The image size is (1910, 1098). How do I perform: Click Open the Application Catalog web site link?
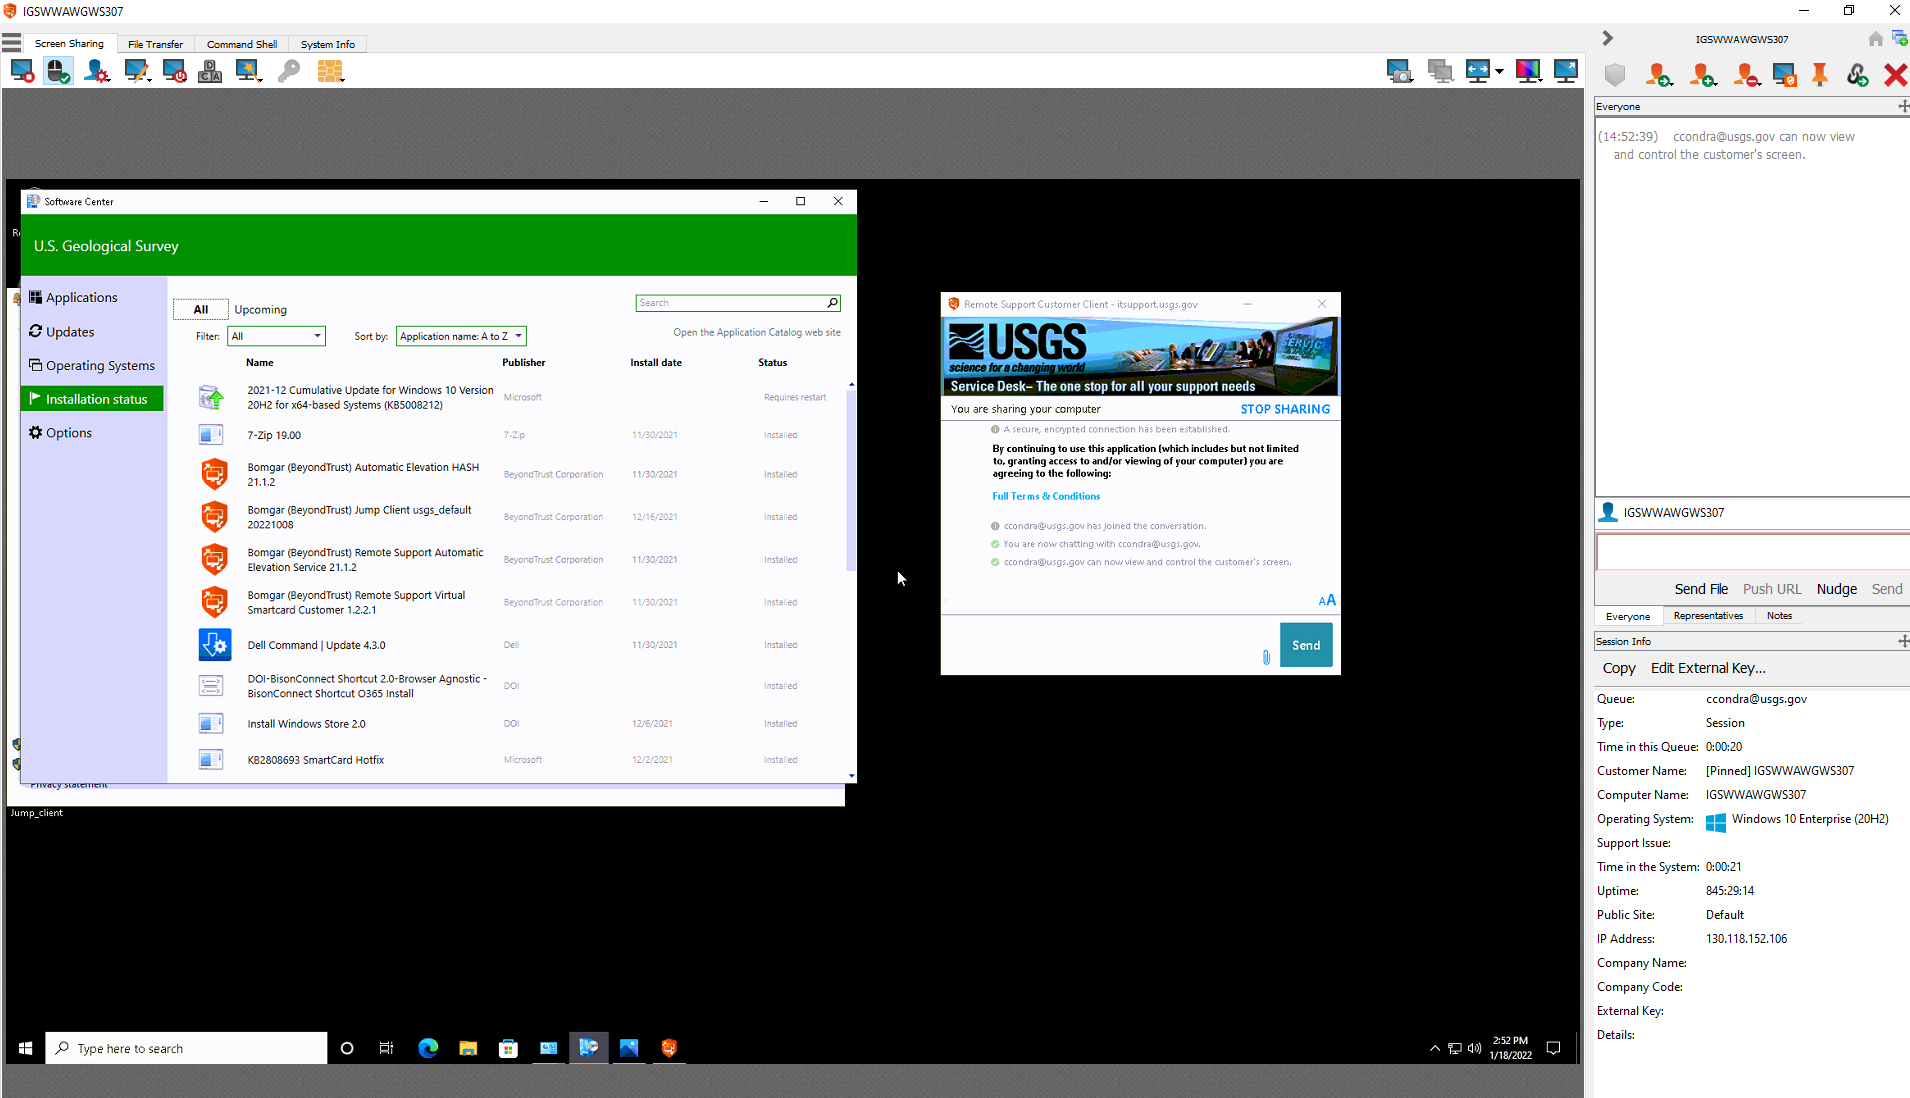(x=757, y=332)
